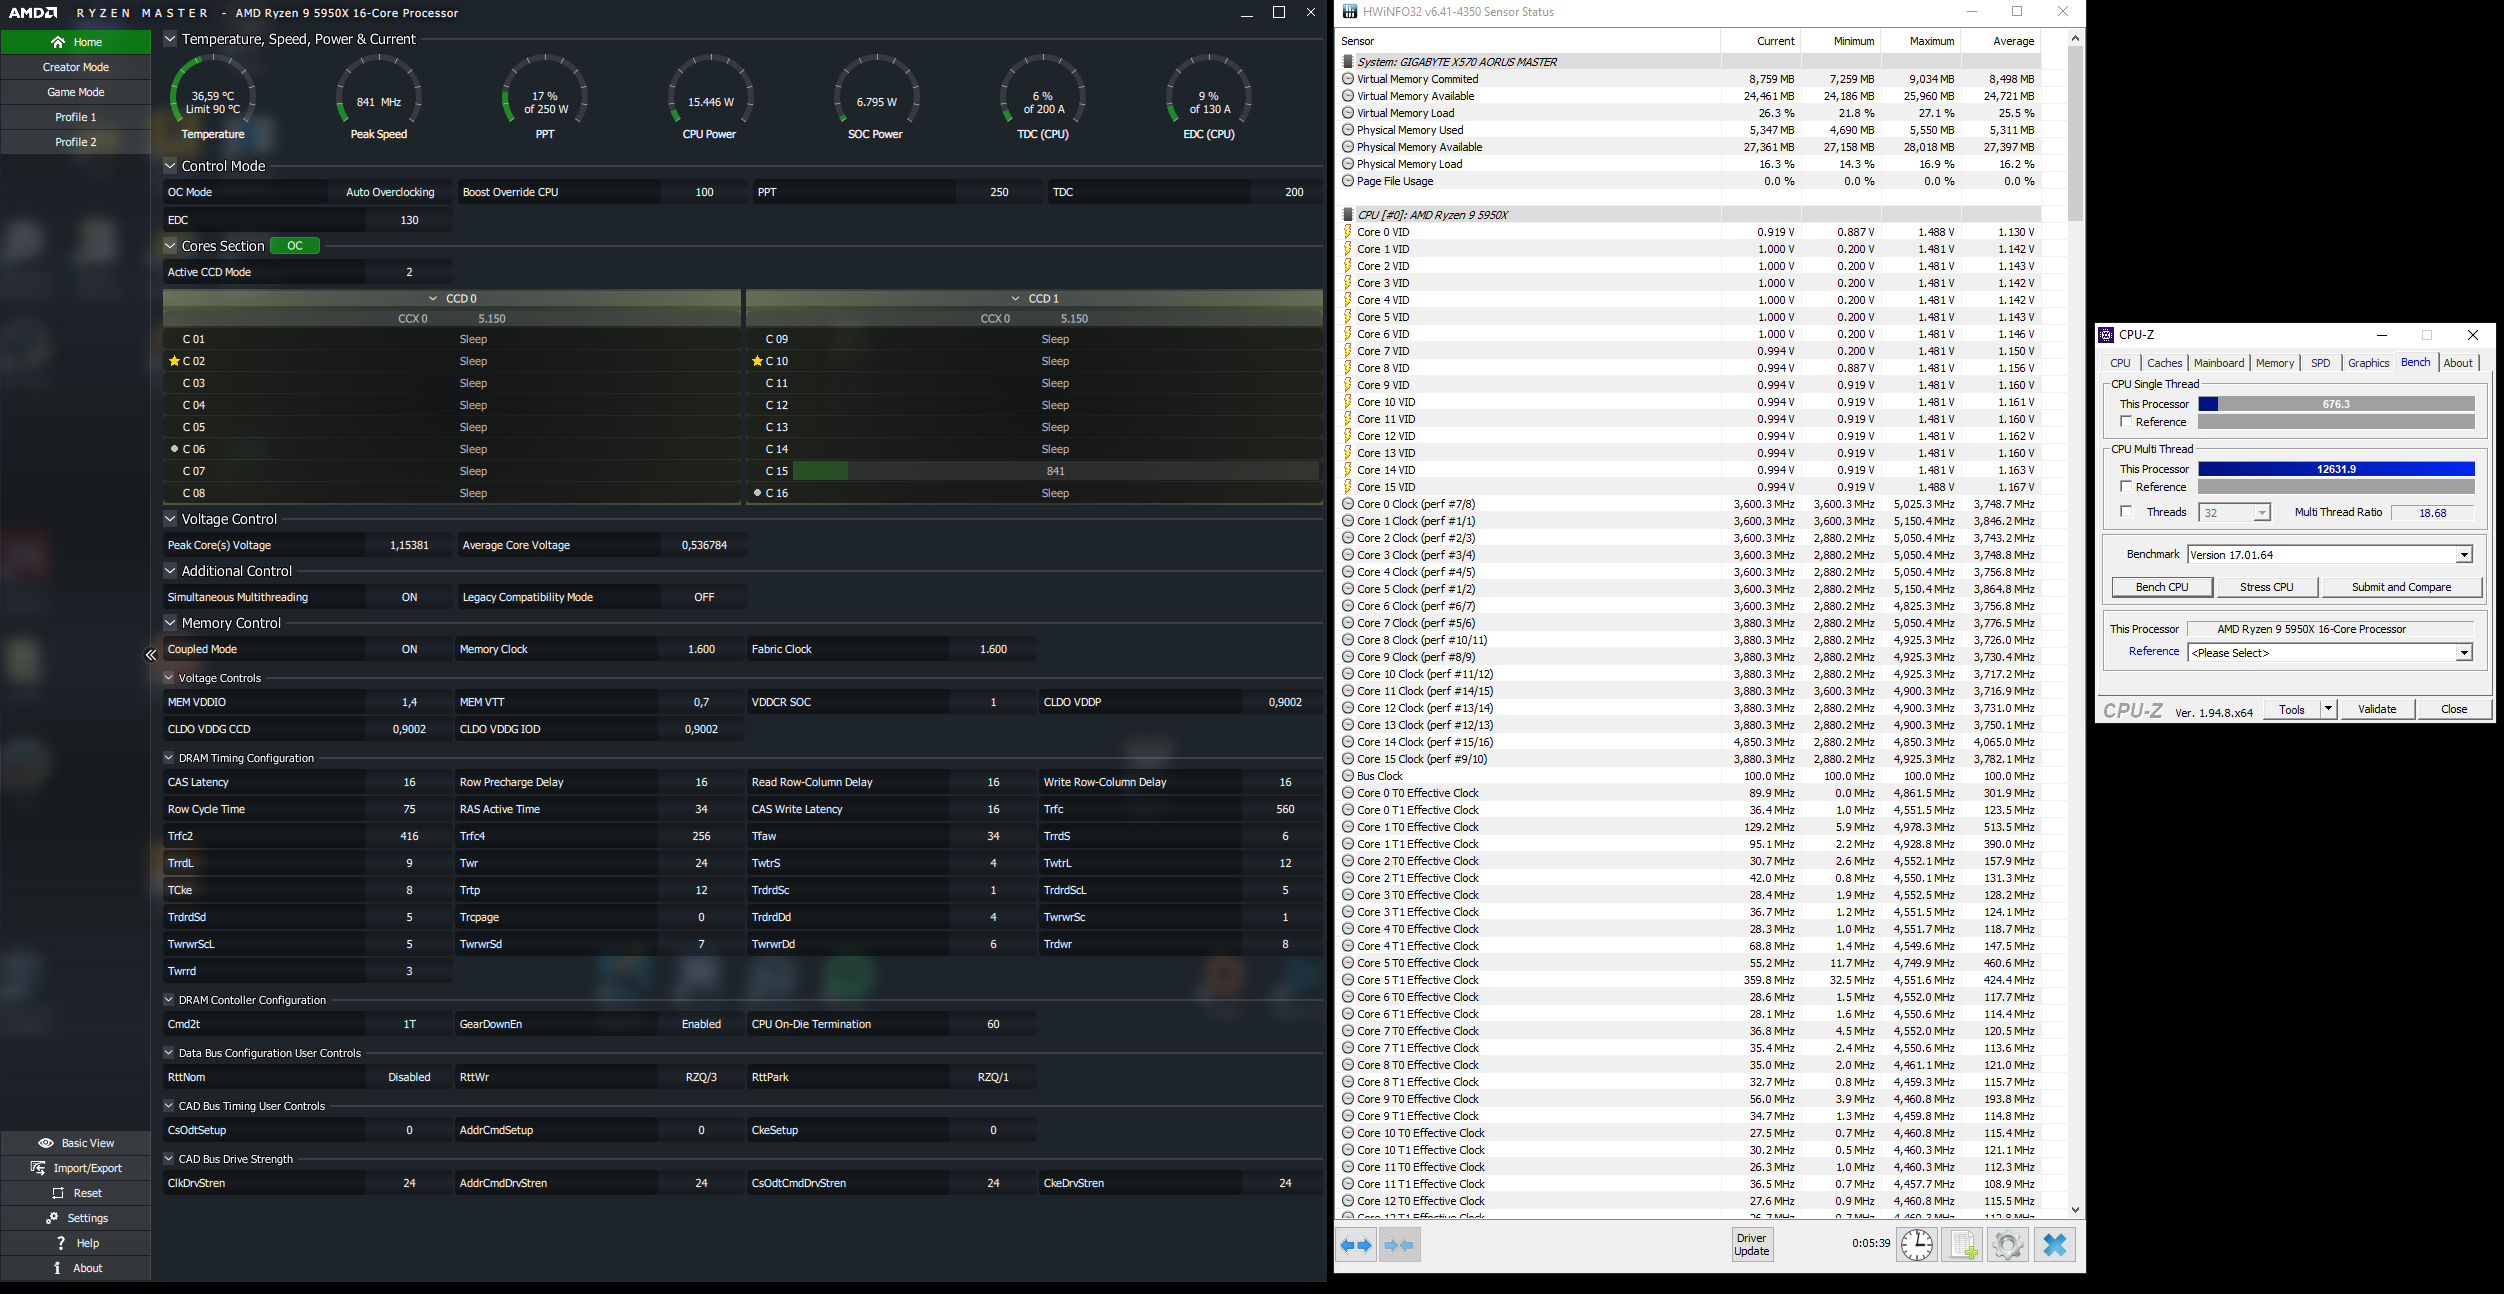Screen dimensions: 2504x1294
Task: Click the Home icon in Ryzen Master sidebar
Action: (58, 42)
